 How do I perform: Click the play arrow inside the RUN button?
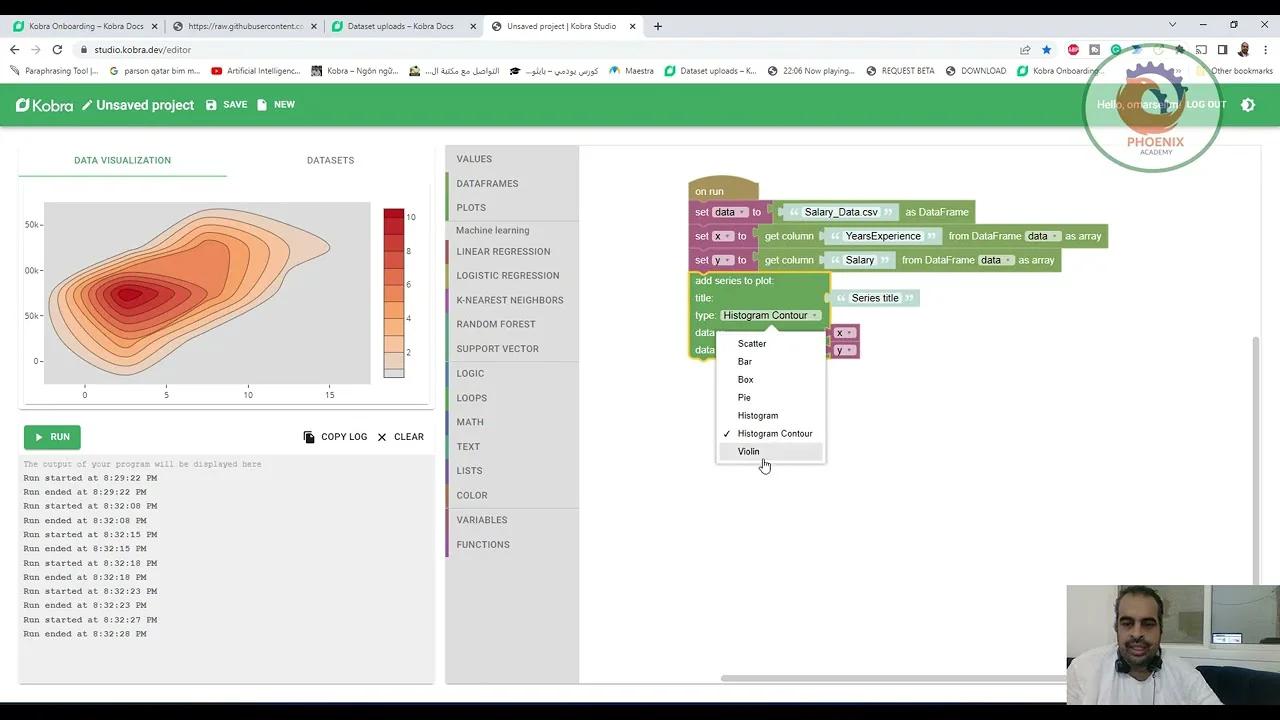point(40,436)
